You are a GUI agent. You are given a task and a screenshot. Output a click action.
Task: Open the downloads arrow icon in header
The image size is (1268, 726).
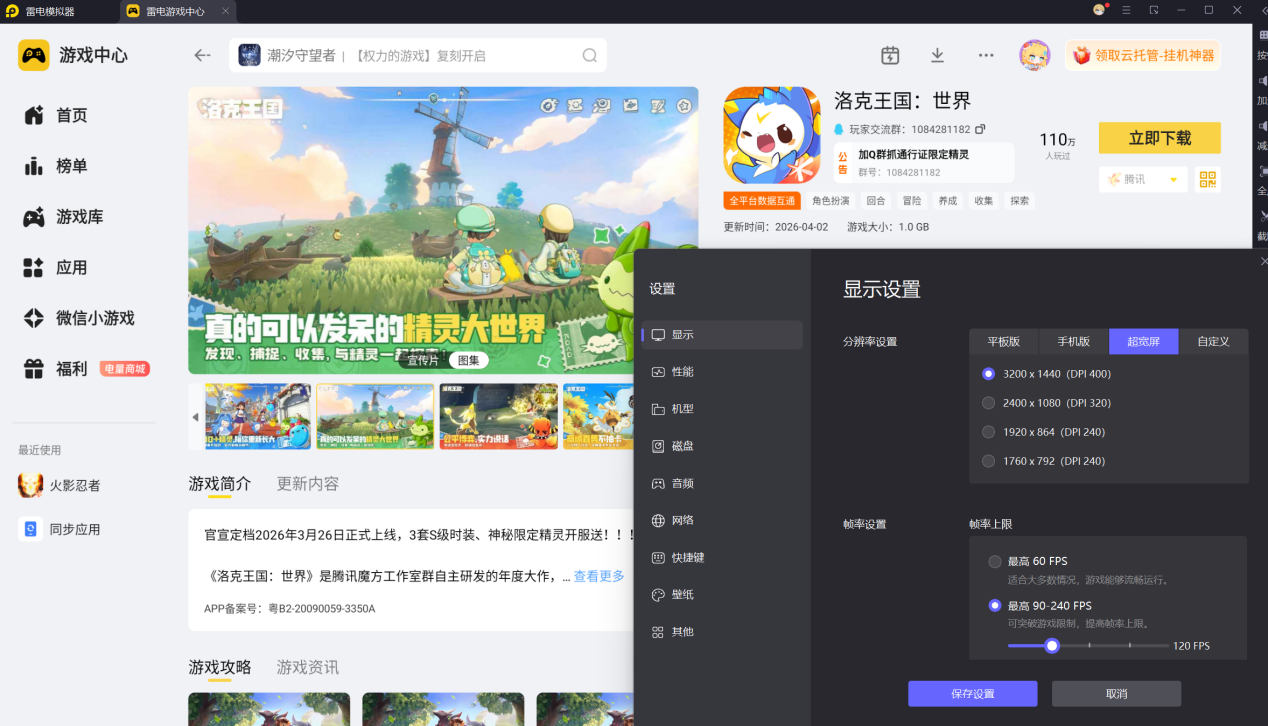click(x=937, y=55)
